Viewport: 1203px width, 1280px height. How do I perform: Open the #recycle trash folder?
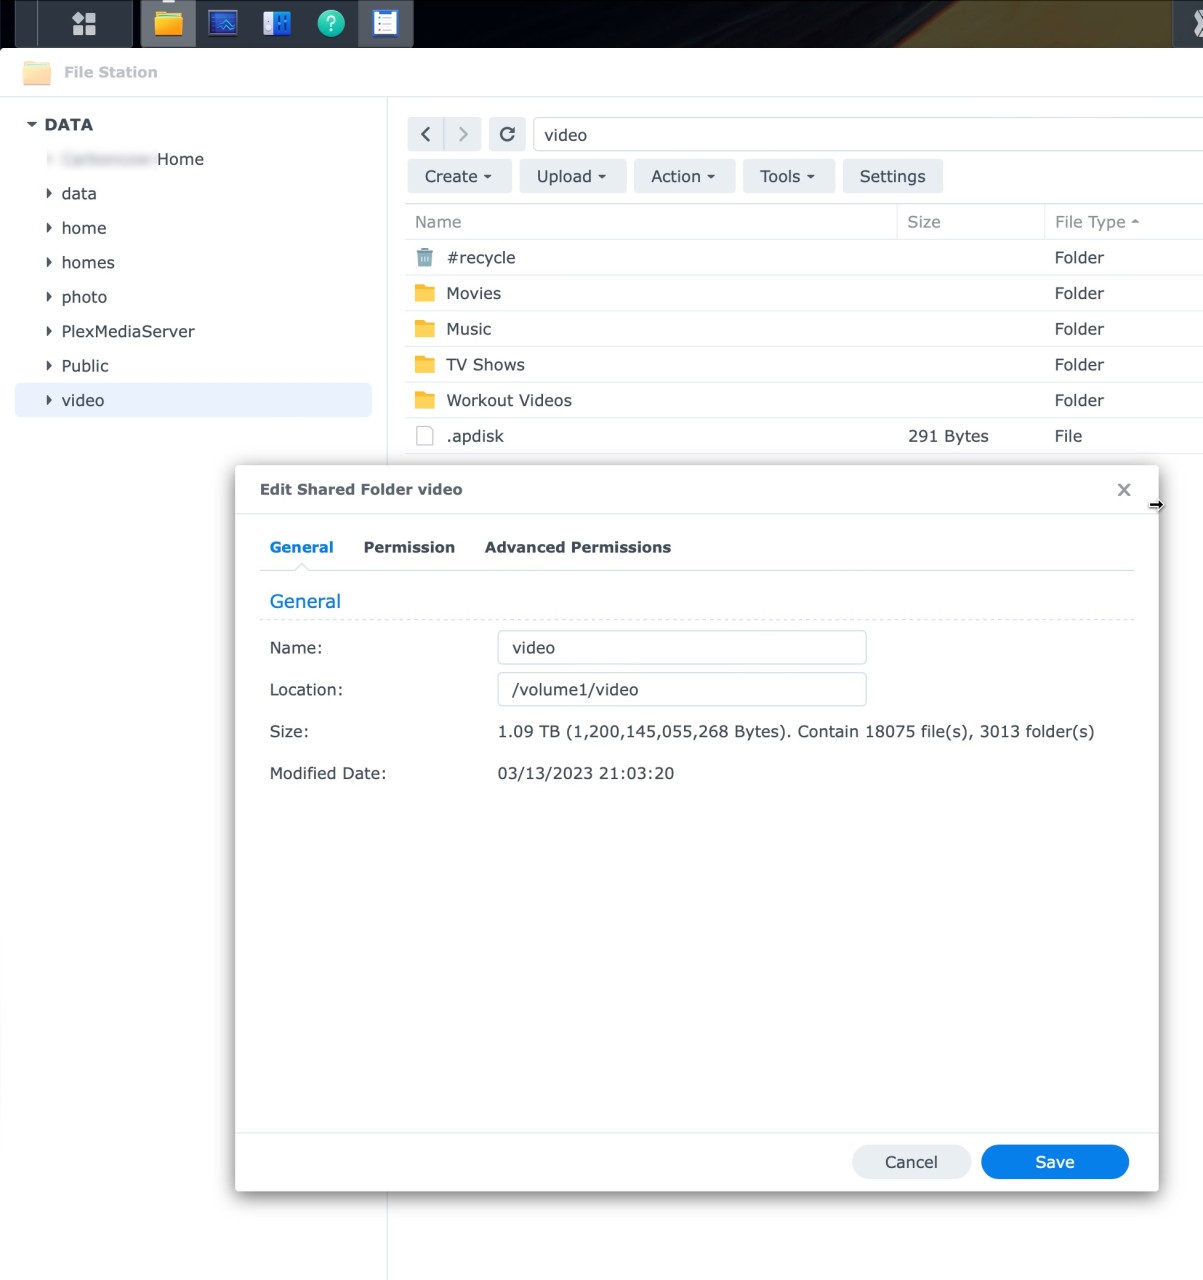click(481, 257)
